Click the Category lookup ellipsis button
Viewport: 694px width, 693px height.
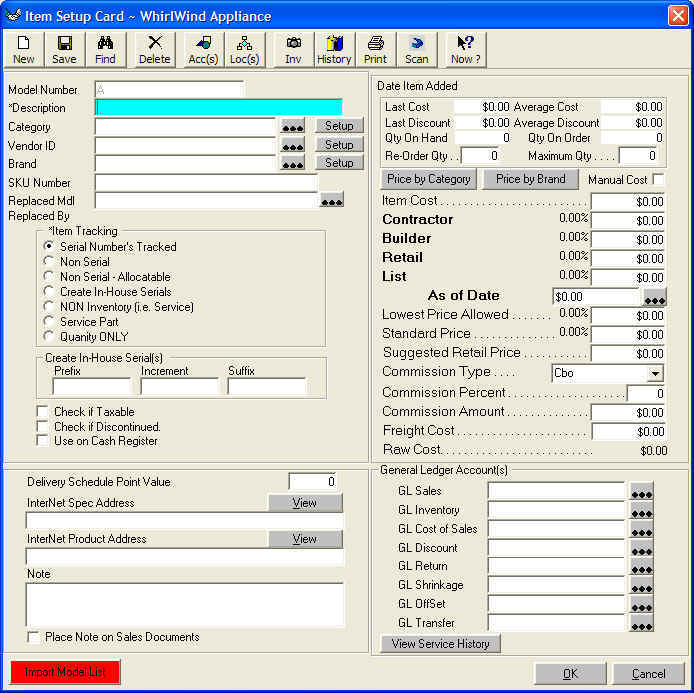pyautogui.click(x=293, y=126)
